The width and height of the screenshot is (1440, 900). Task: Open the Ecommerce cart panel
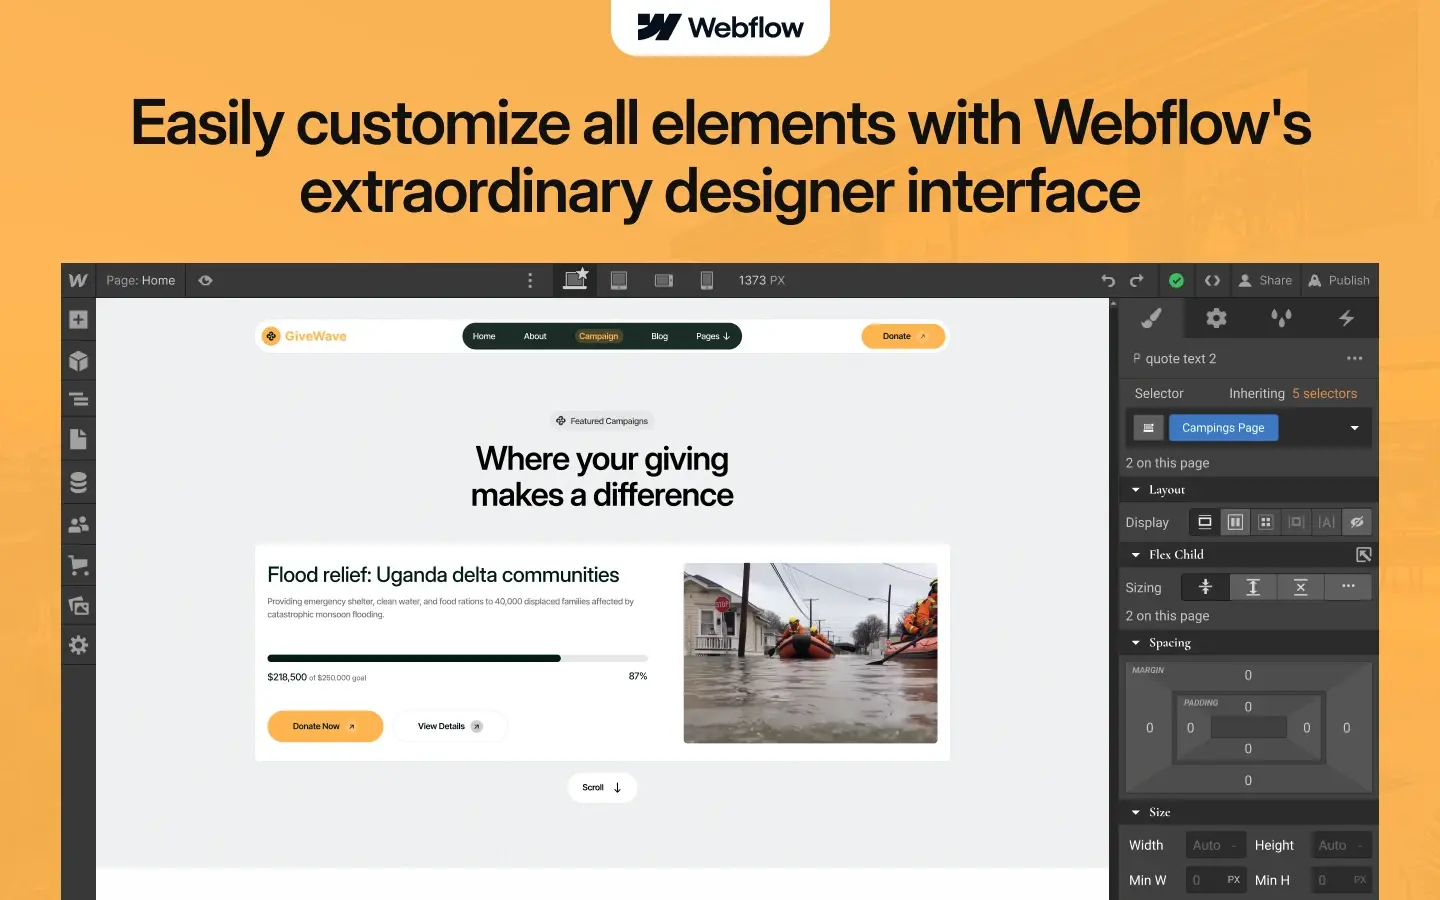coord(78,565)
